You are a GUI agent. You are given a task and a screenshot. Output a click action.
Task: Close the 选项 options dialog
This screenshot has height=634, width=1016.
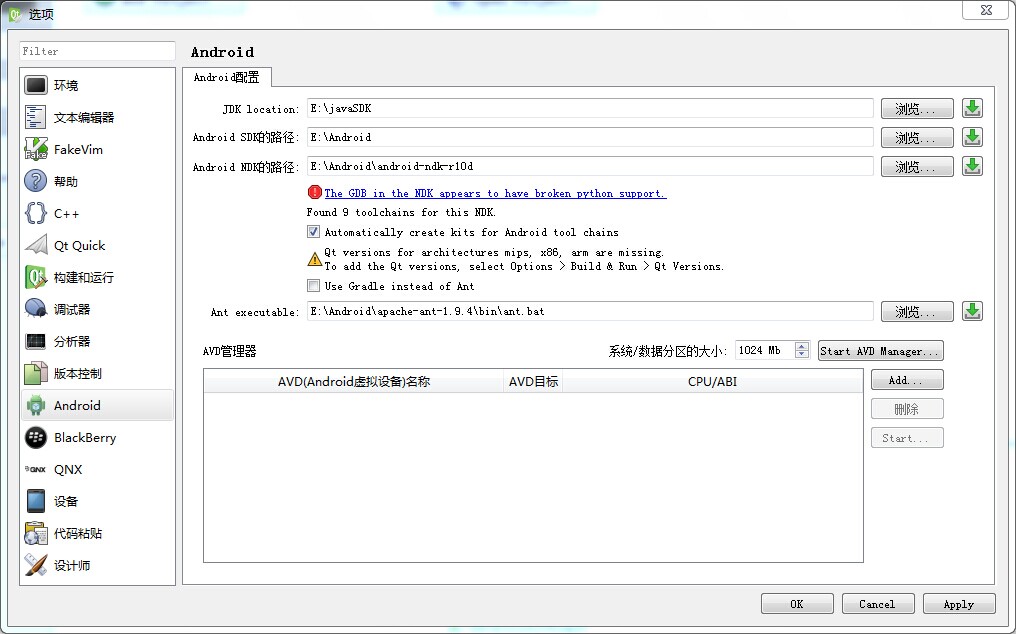(x=986, y=10)
